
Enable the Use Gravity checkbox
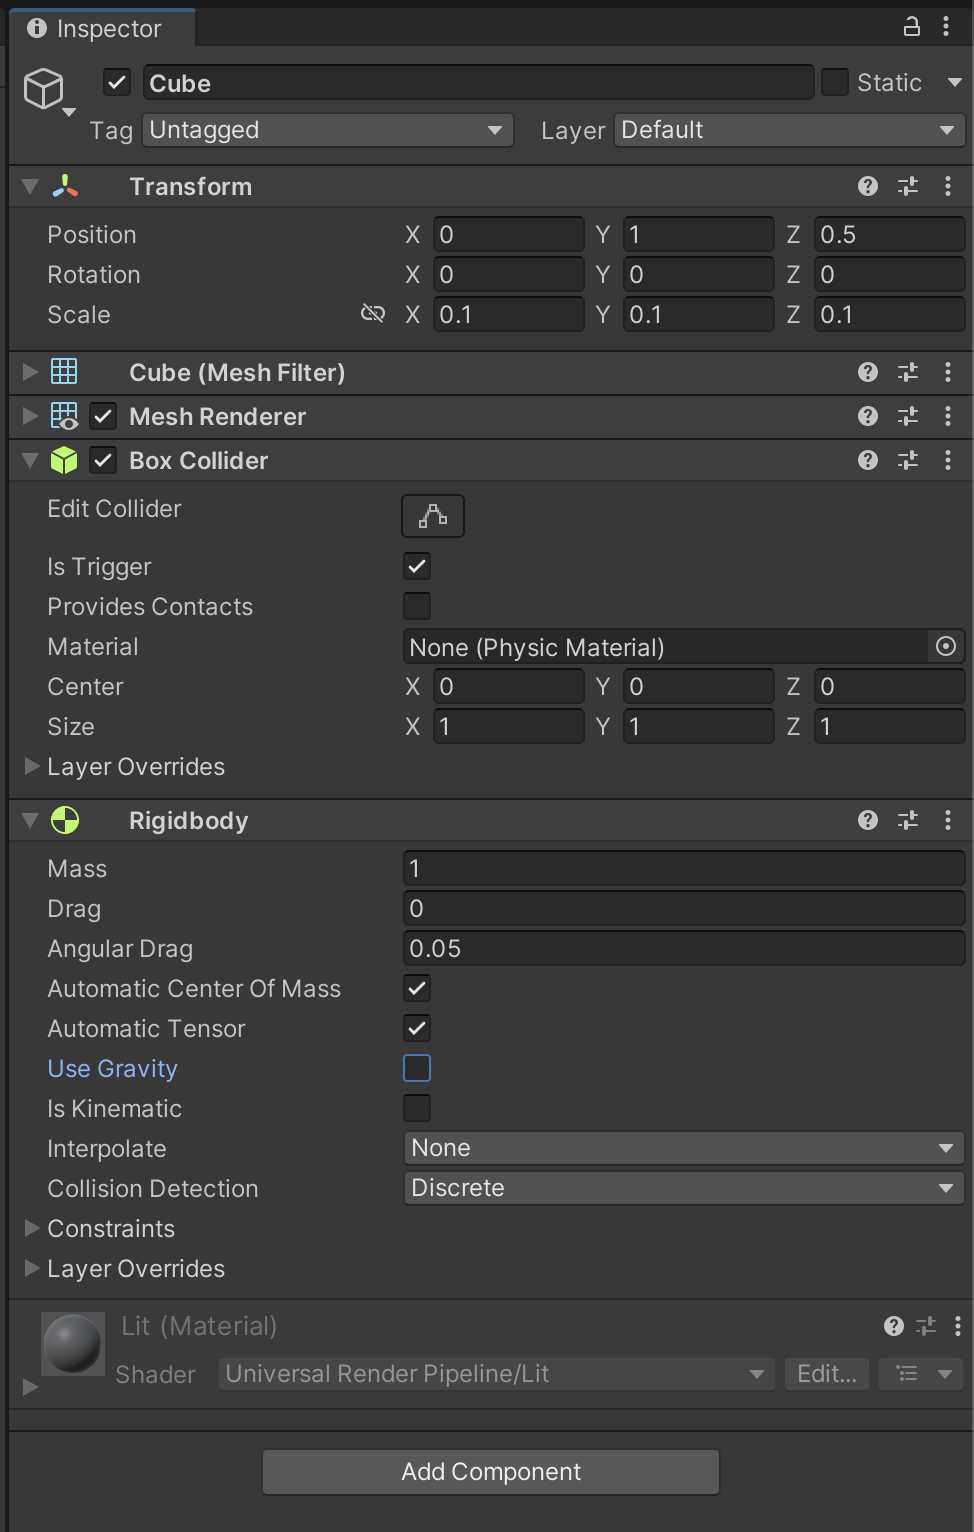pos(417,1068)
